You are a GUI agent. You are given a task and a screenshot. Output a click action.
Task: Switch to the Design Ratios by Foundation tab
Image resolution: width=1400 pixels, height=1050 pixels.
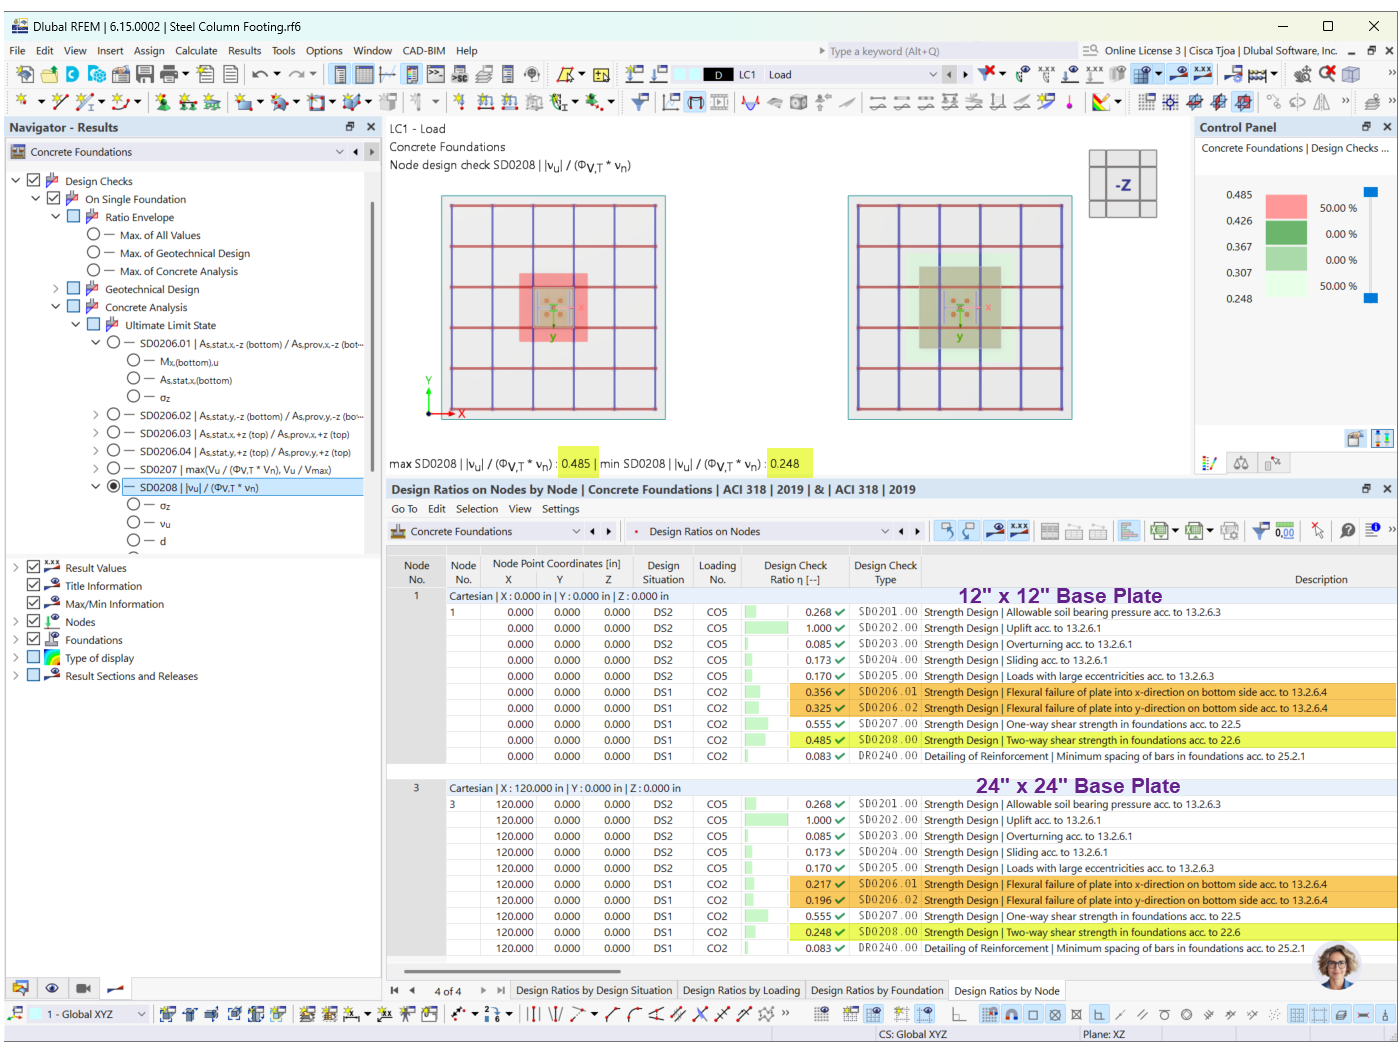pyautogui.click(x=877, y=990)
